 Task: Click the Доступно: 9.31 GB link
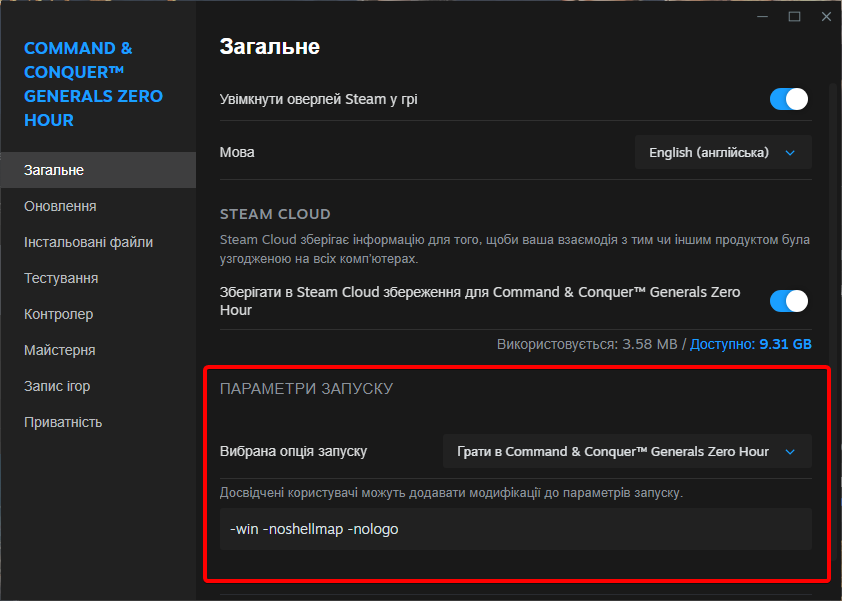(751, 344)
